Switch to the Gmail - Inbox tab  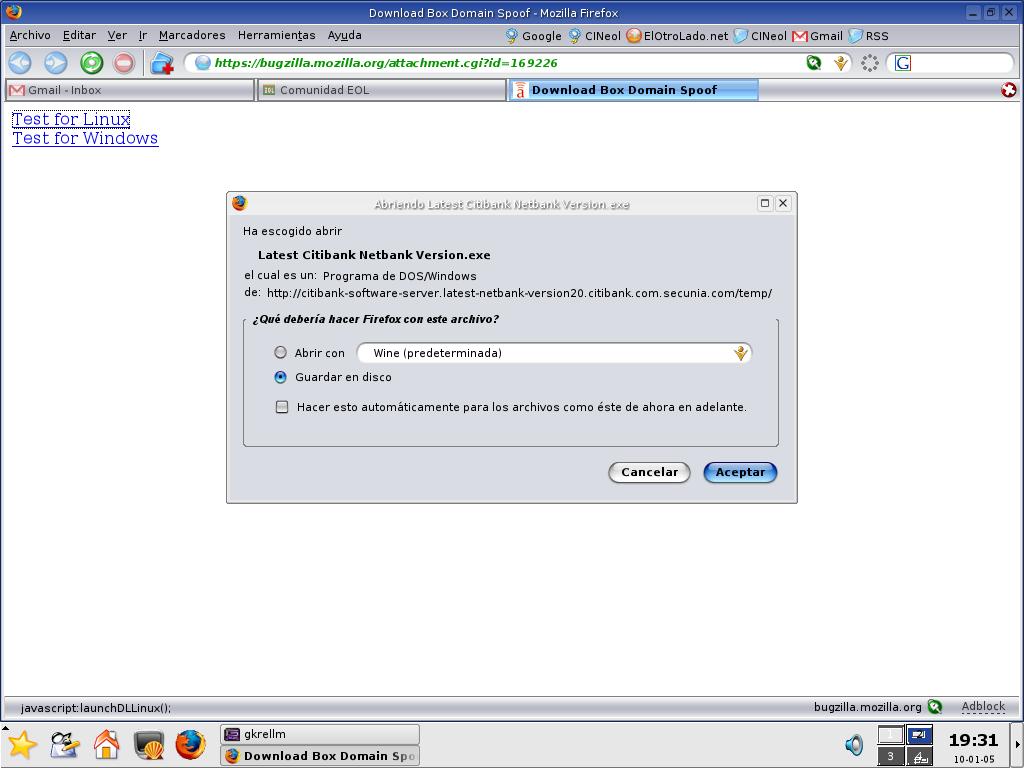point(129,90)
